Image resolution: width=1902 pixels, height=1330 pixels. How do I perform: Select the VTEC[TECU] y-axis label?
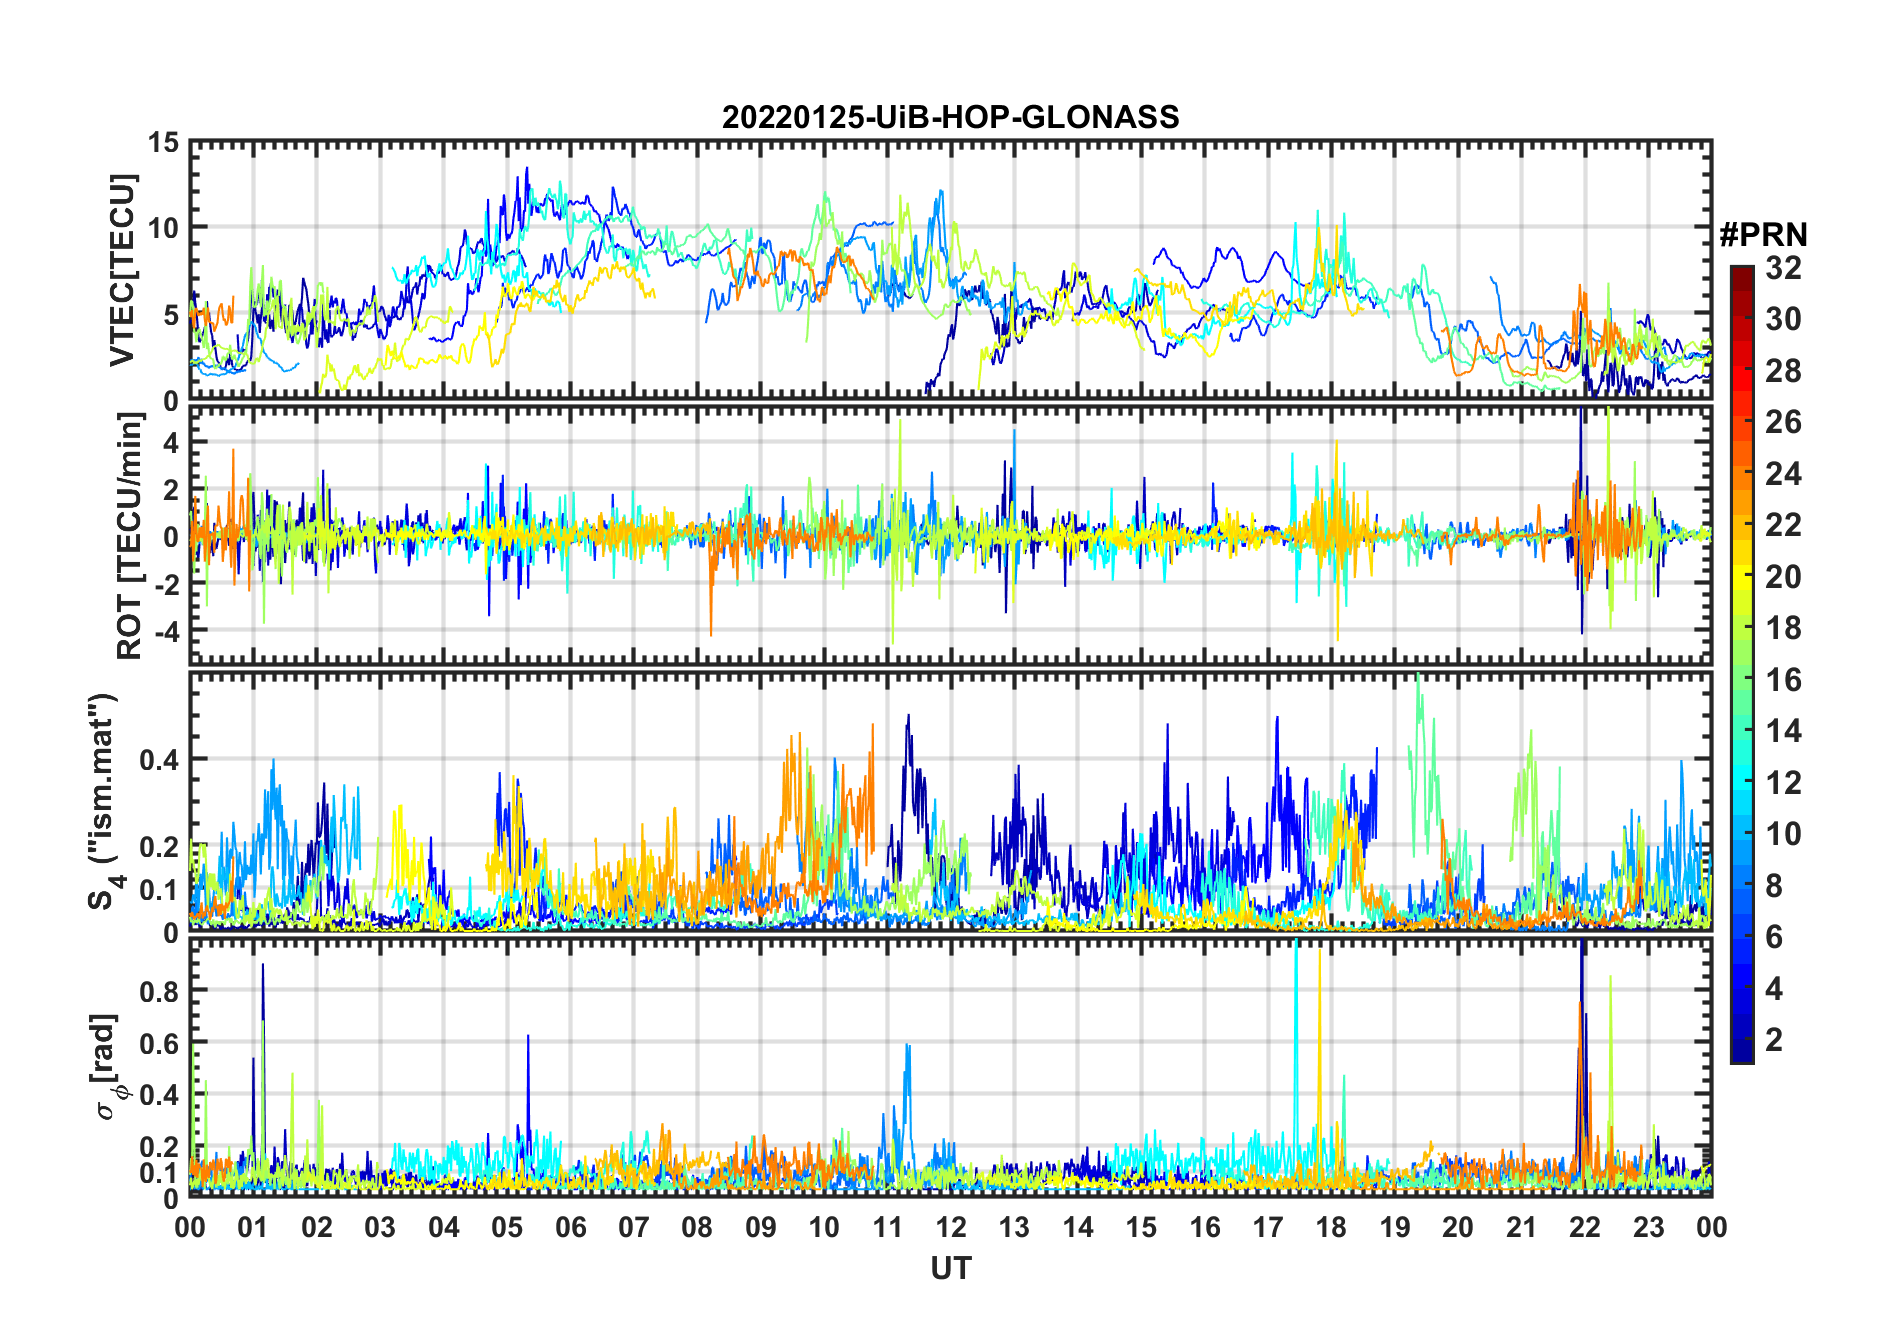click(122, 271)
